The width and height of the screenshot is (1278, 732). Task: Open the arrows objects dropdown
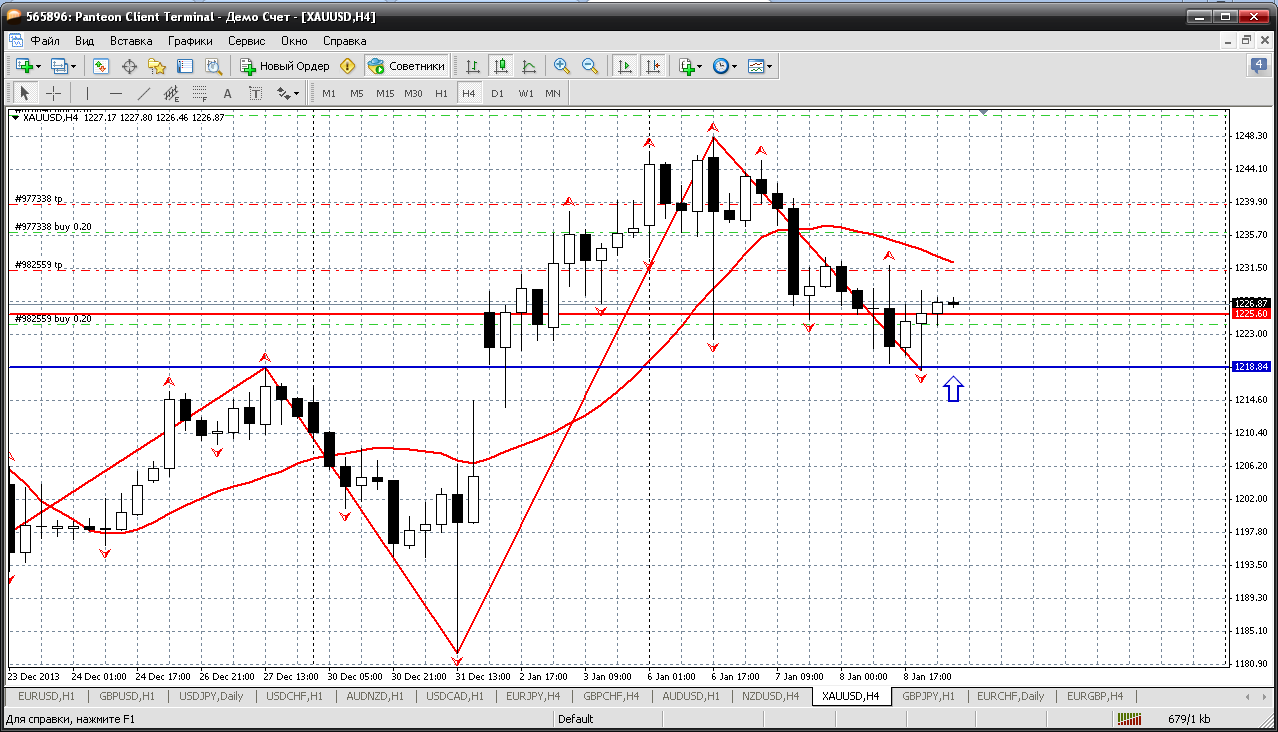(x=288, y=93)
